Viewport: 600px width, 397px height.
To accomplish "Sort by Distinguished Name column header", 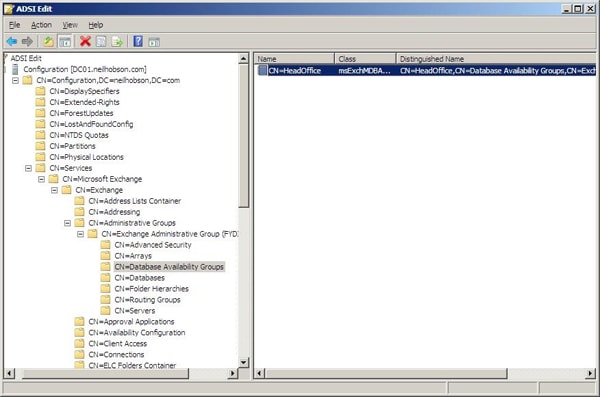I will (x=496, y=59).
